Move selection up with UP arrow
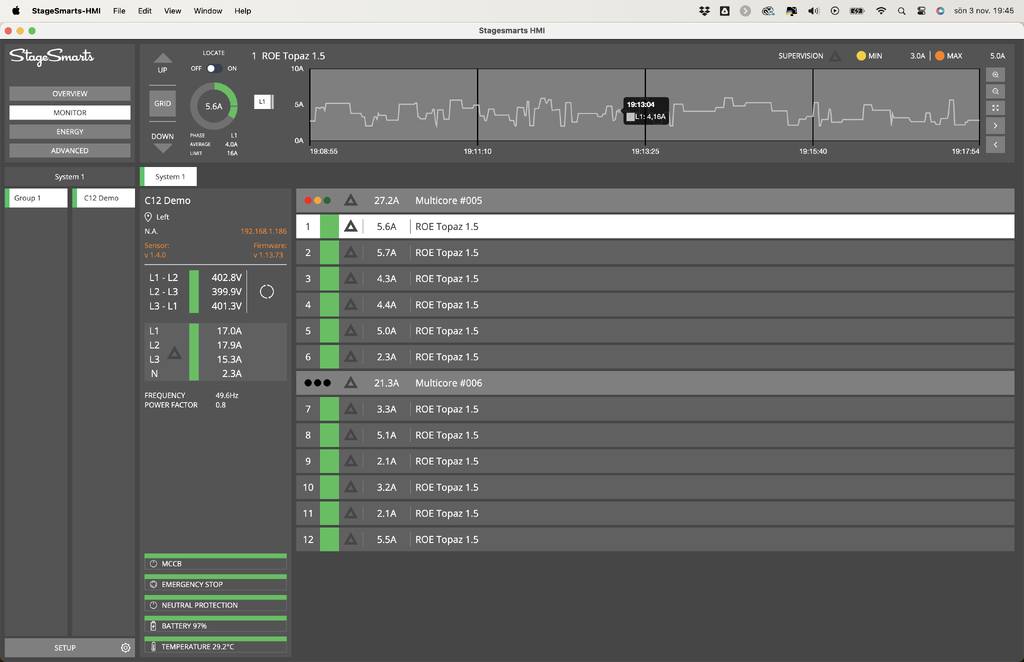 [x=163, y=63]
